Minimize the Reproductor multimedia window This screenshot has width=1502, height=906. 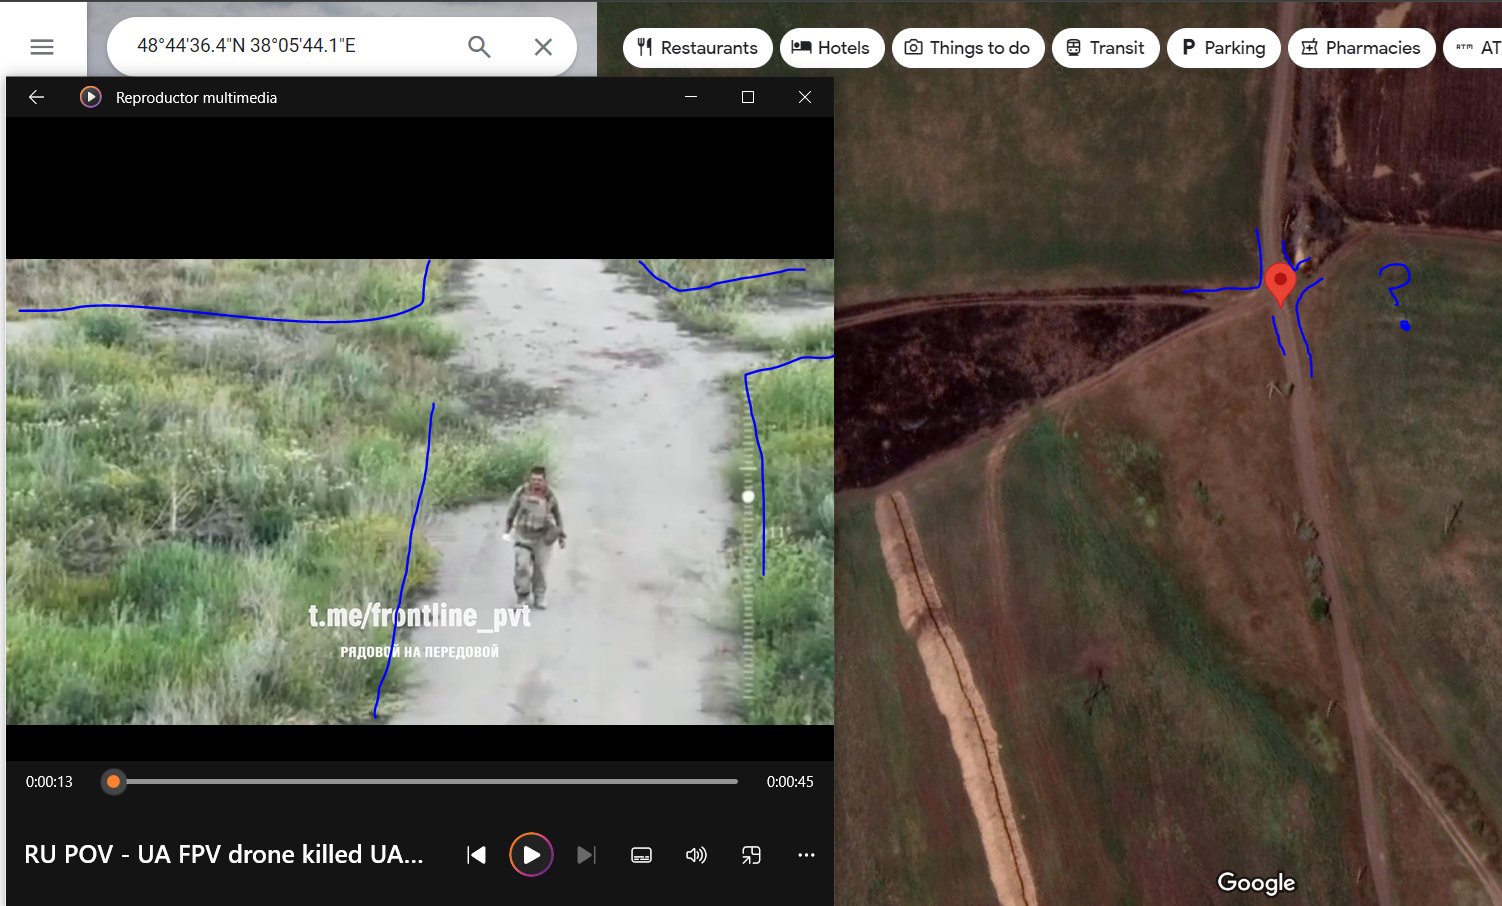tap(691, 97)
